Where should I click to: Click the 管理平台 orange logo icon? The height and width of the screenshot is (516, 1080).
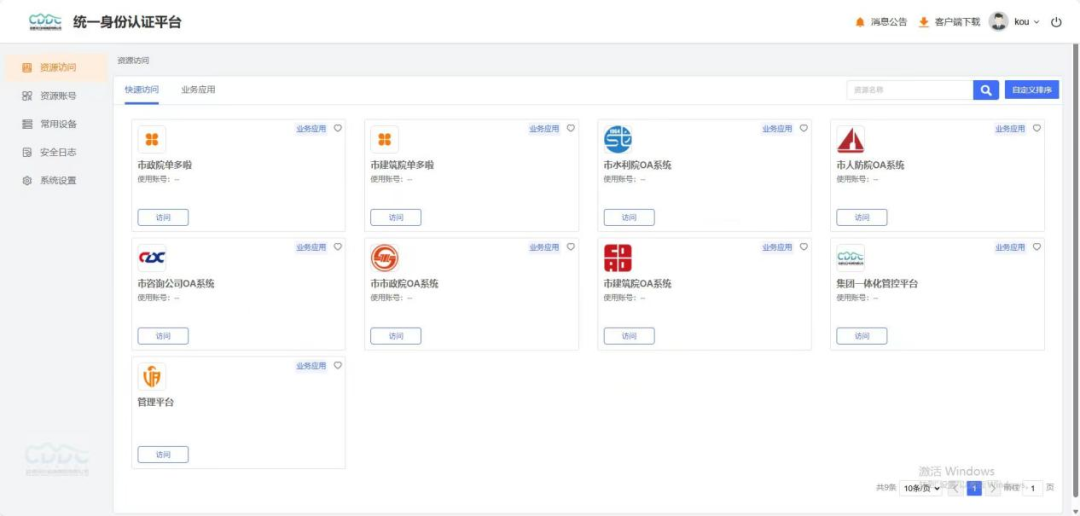[152, 377]
